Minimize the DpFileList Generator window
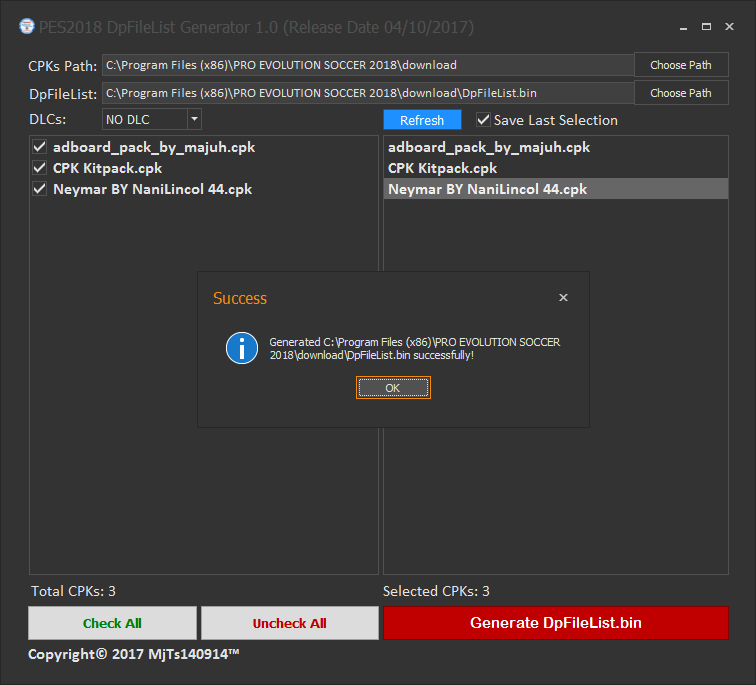The width and height of the screenshot is (756, 685). 683,27
